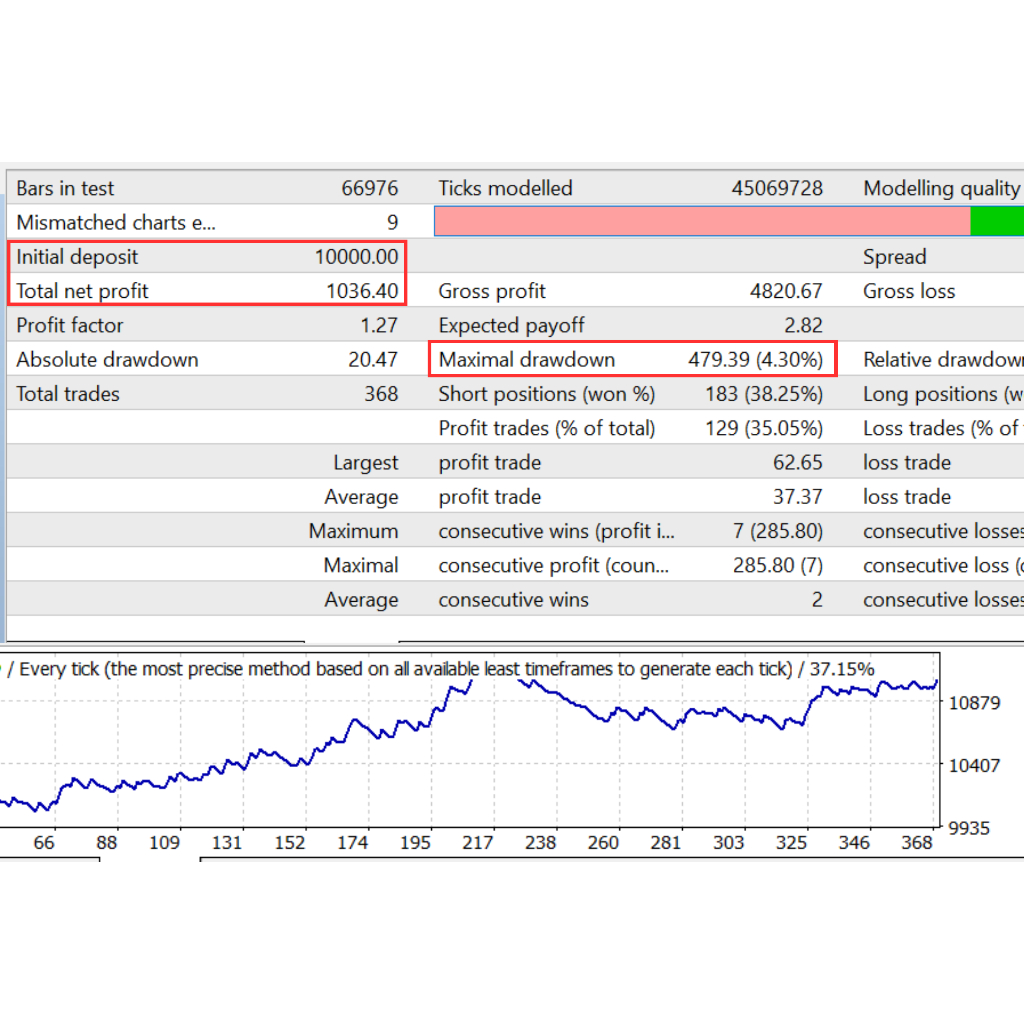Select the Initial deposit value 10000.00
The image size is (1024, 1024).
point(356,257)
